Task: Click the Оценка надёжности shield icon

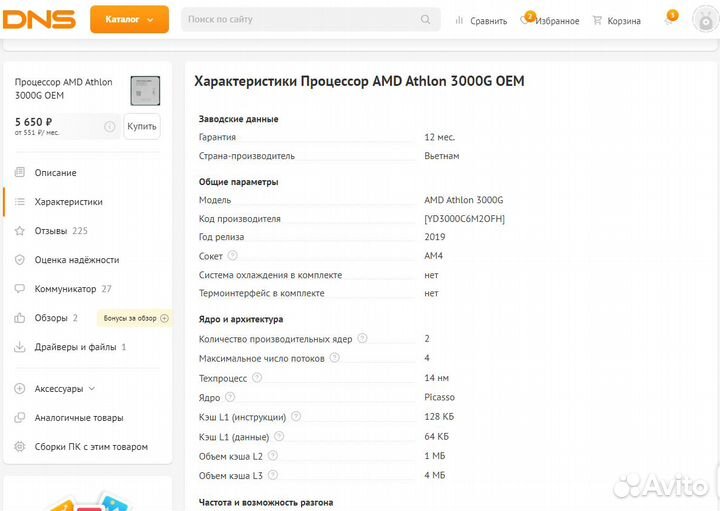Action: 20,260
